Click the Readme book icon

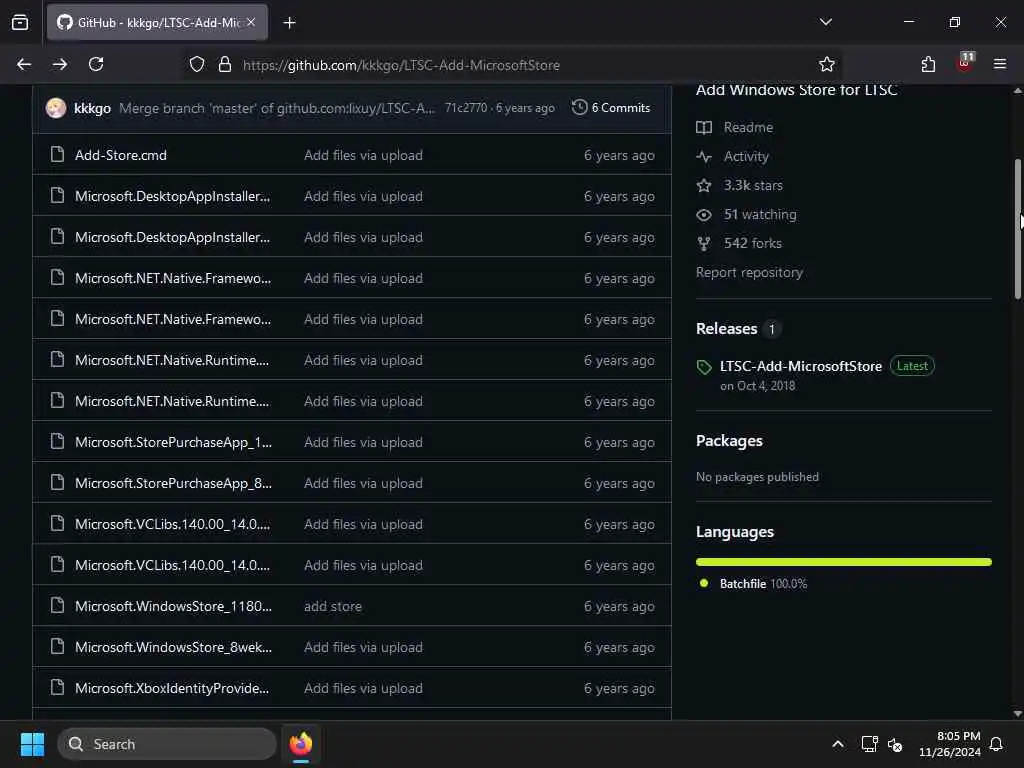pos(703,127)
